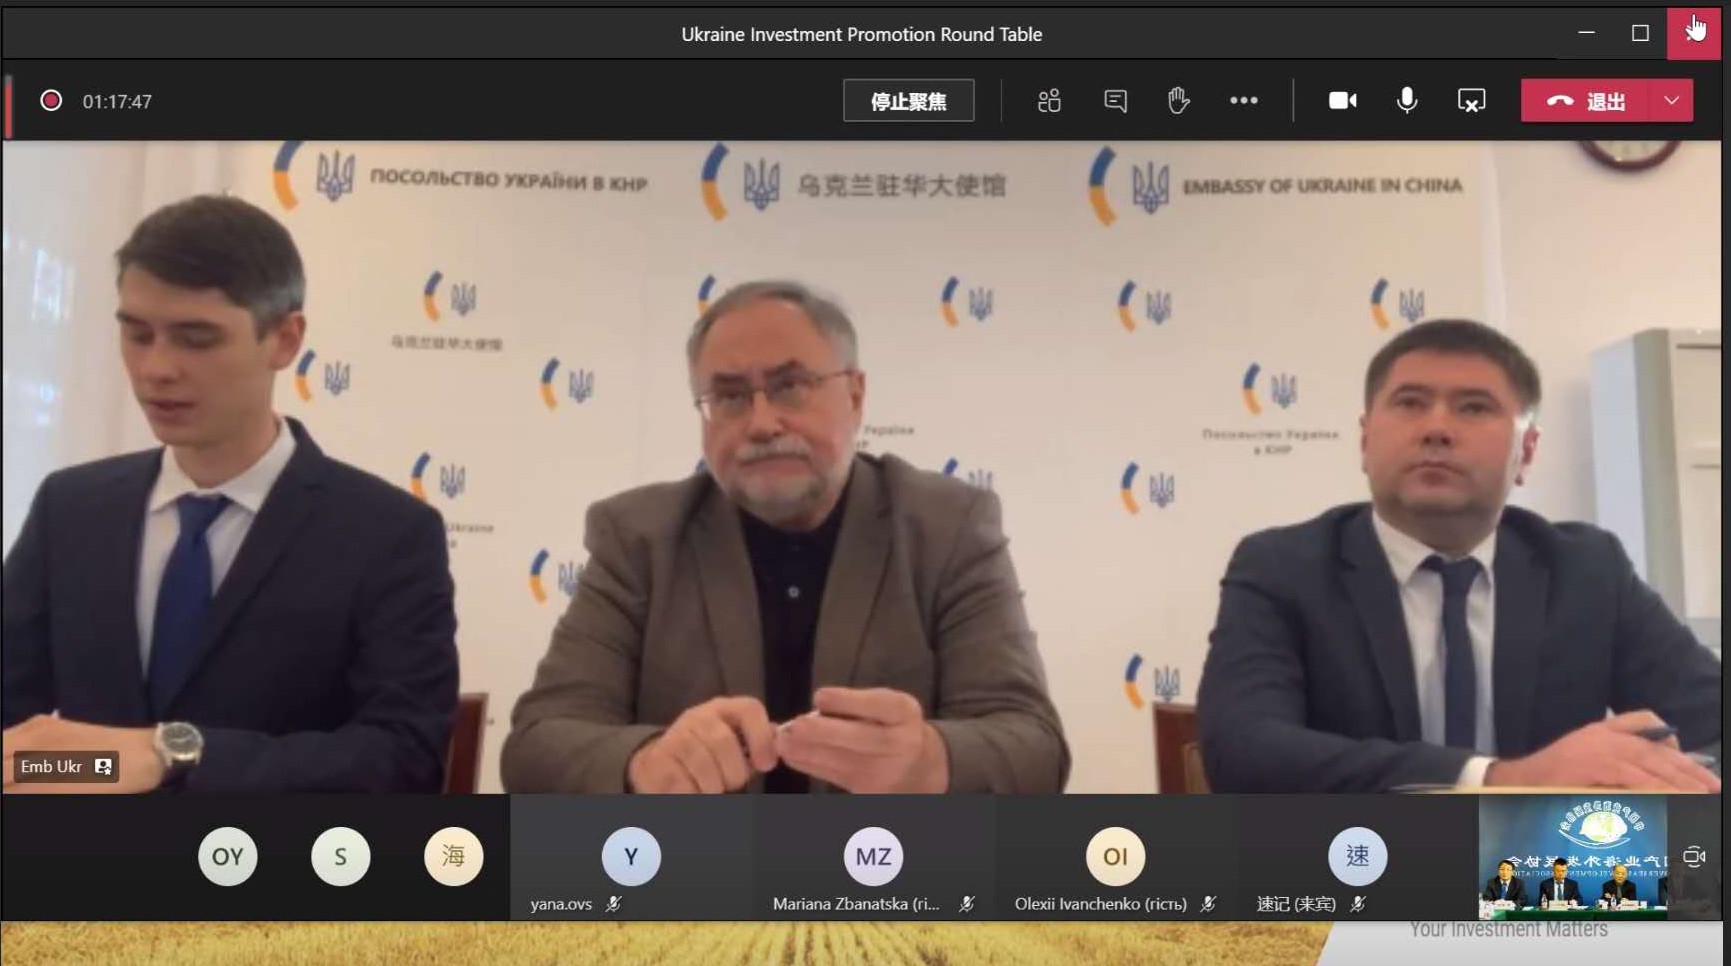This screenshot has width=1731, height=966.
Task: Click the Emb Ukr name tag
Action: 66,767
